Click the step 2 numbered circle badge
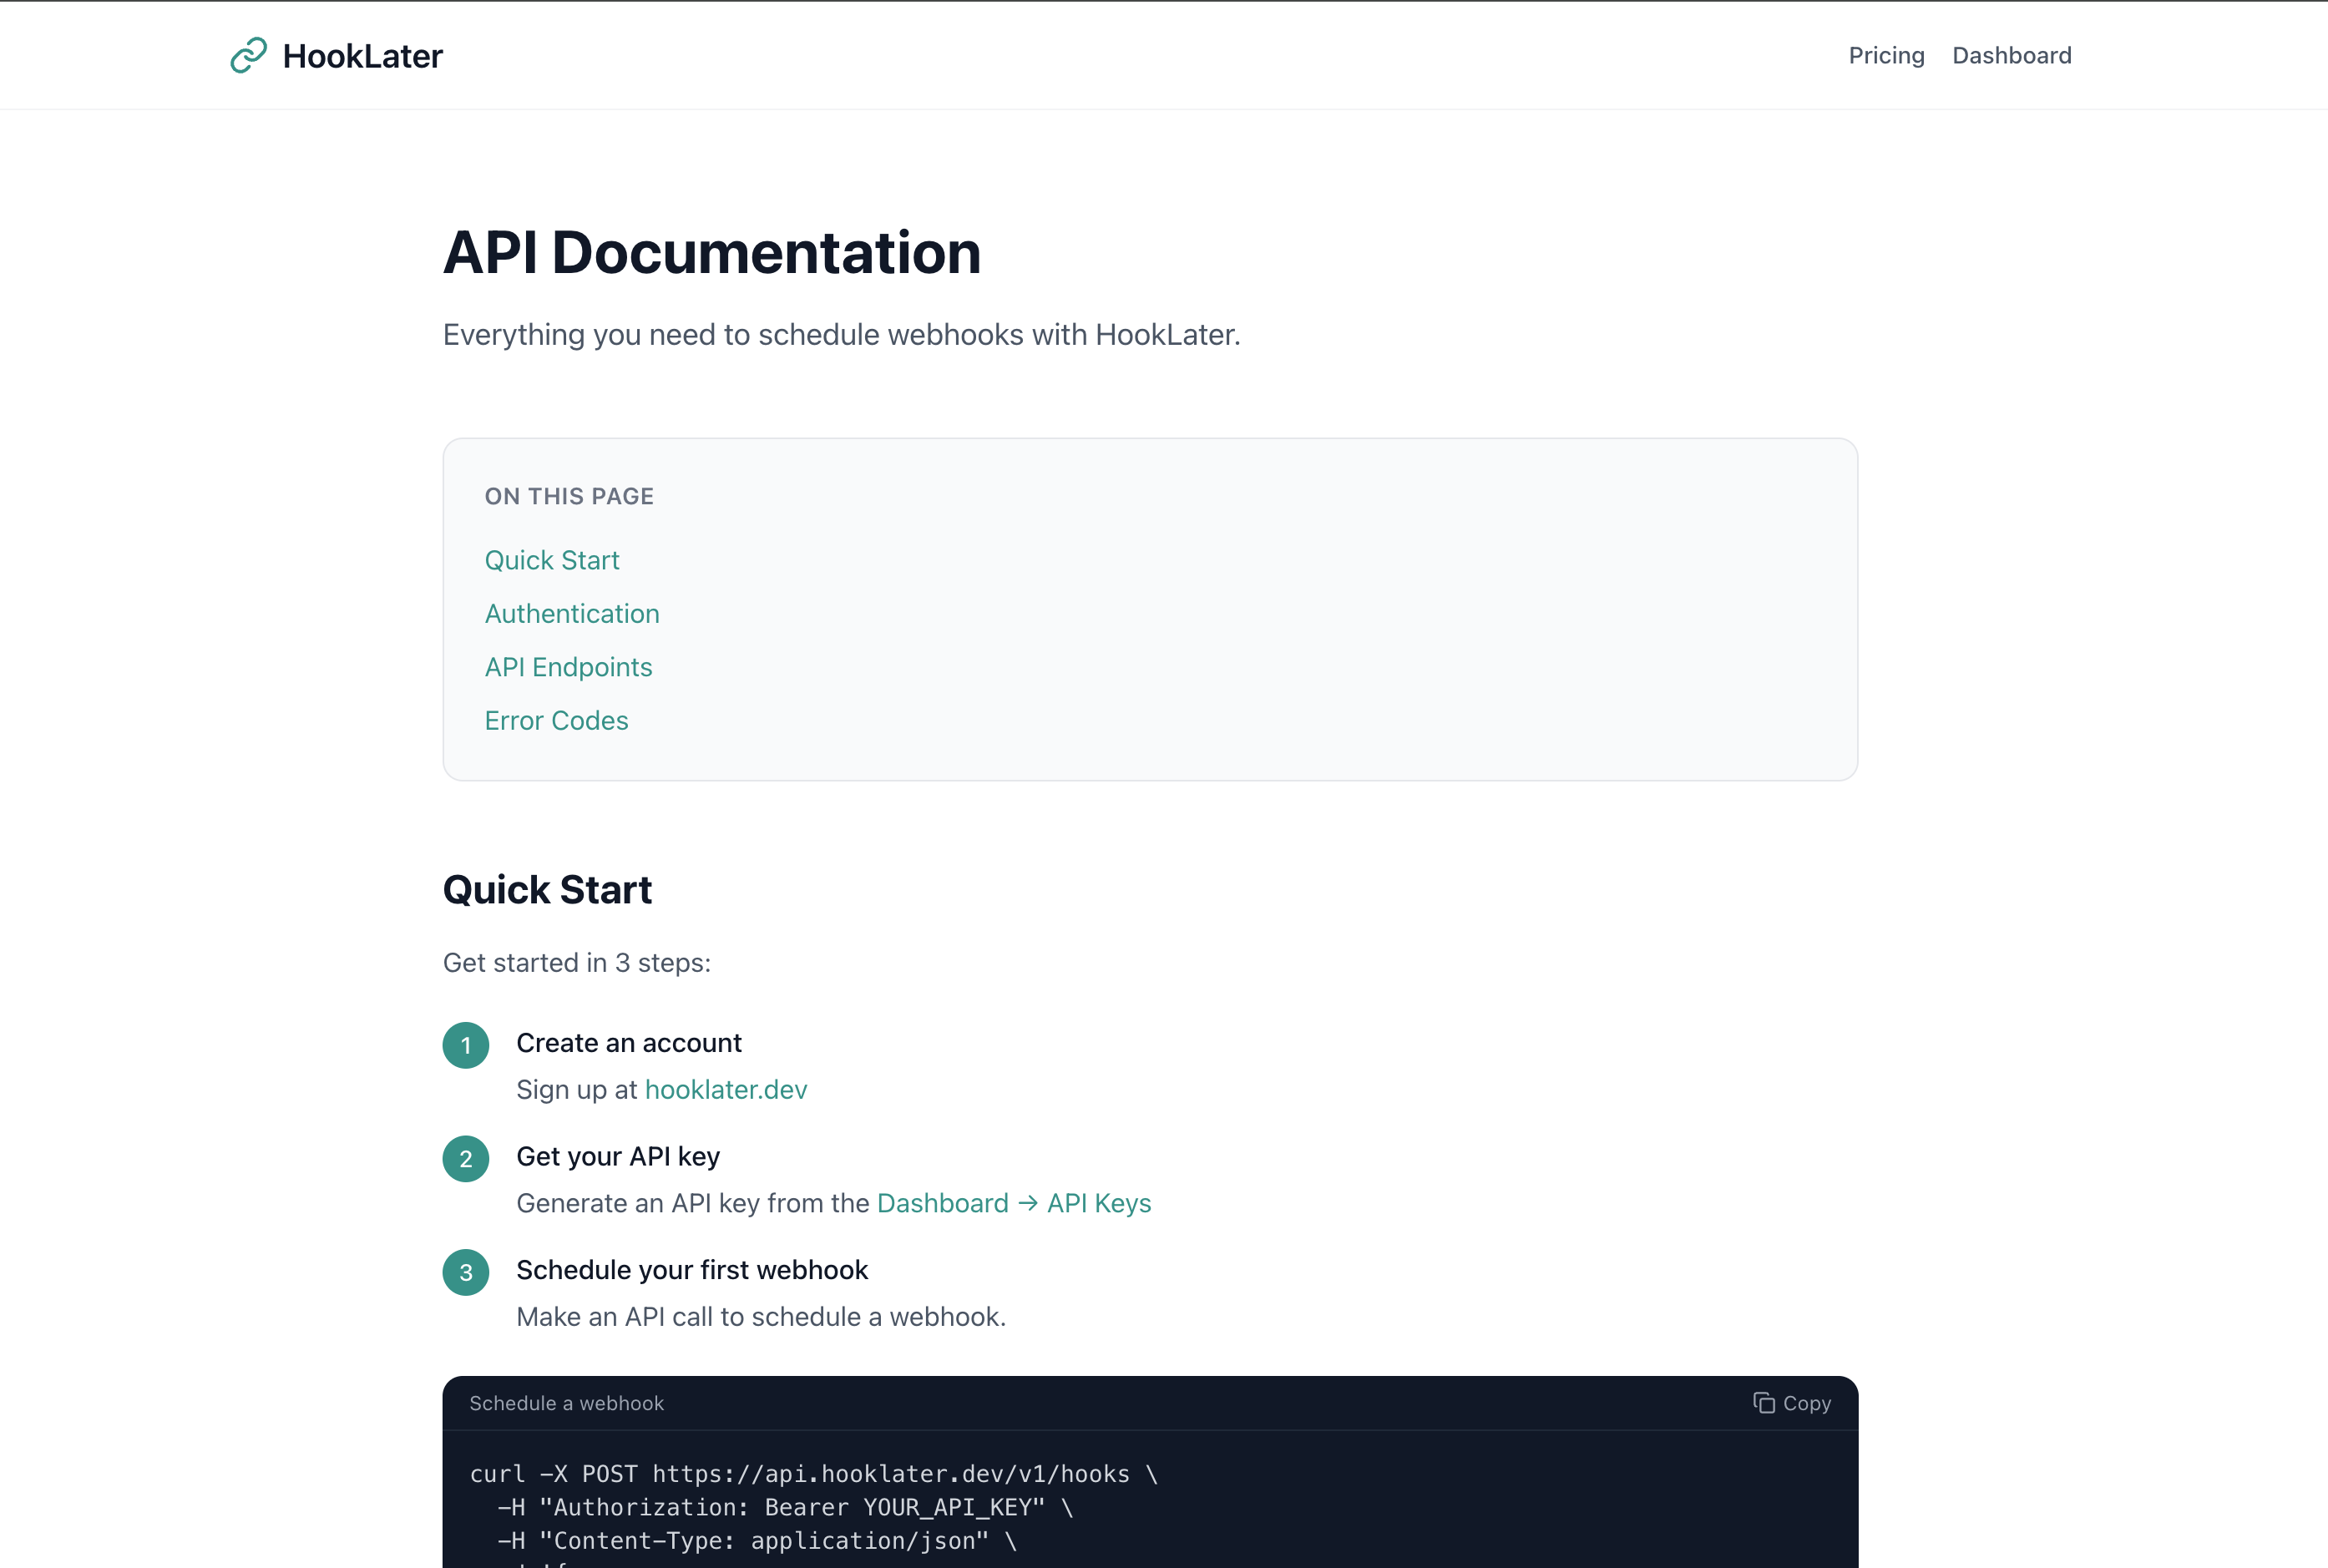This screenshot has width=2328, height=1568. pos(466,1159)
